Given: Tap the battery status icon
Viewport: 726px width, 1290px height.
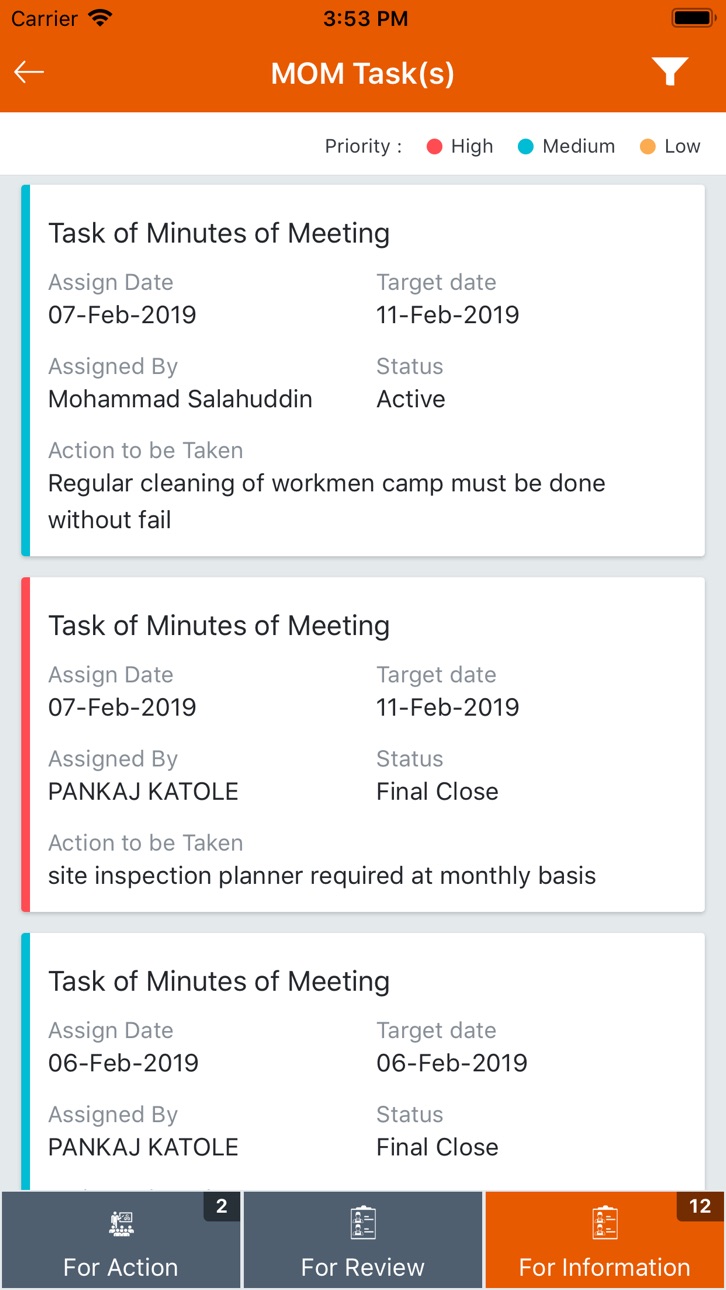Looking at the screenshot, I should point(692,18).
